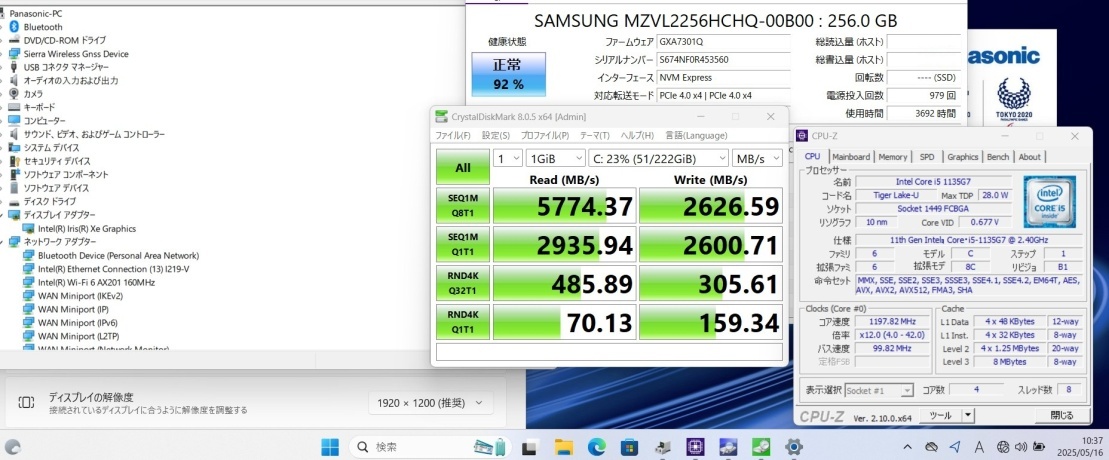1109x460 pixels.
Task: Click the カメラ webcam icon
Action: 14,94
